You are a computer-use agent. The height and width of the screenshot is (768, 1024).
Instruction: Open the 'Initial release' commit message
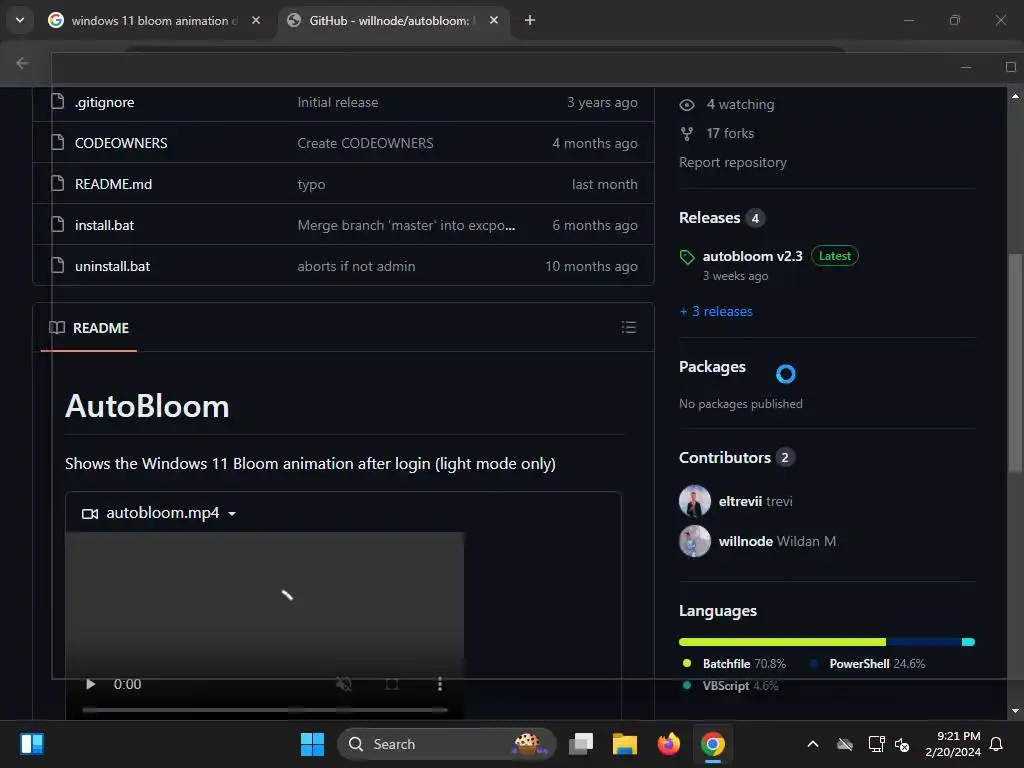(x=338, y=103)
